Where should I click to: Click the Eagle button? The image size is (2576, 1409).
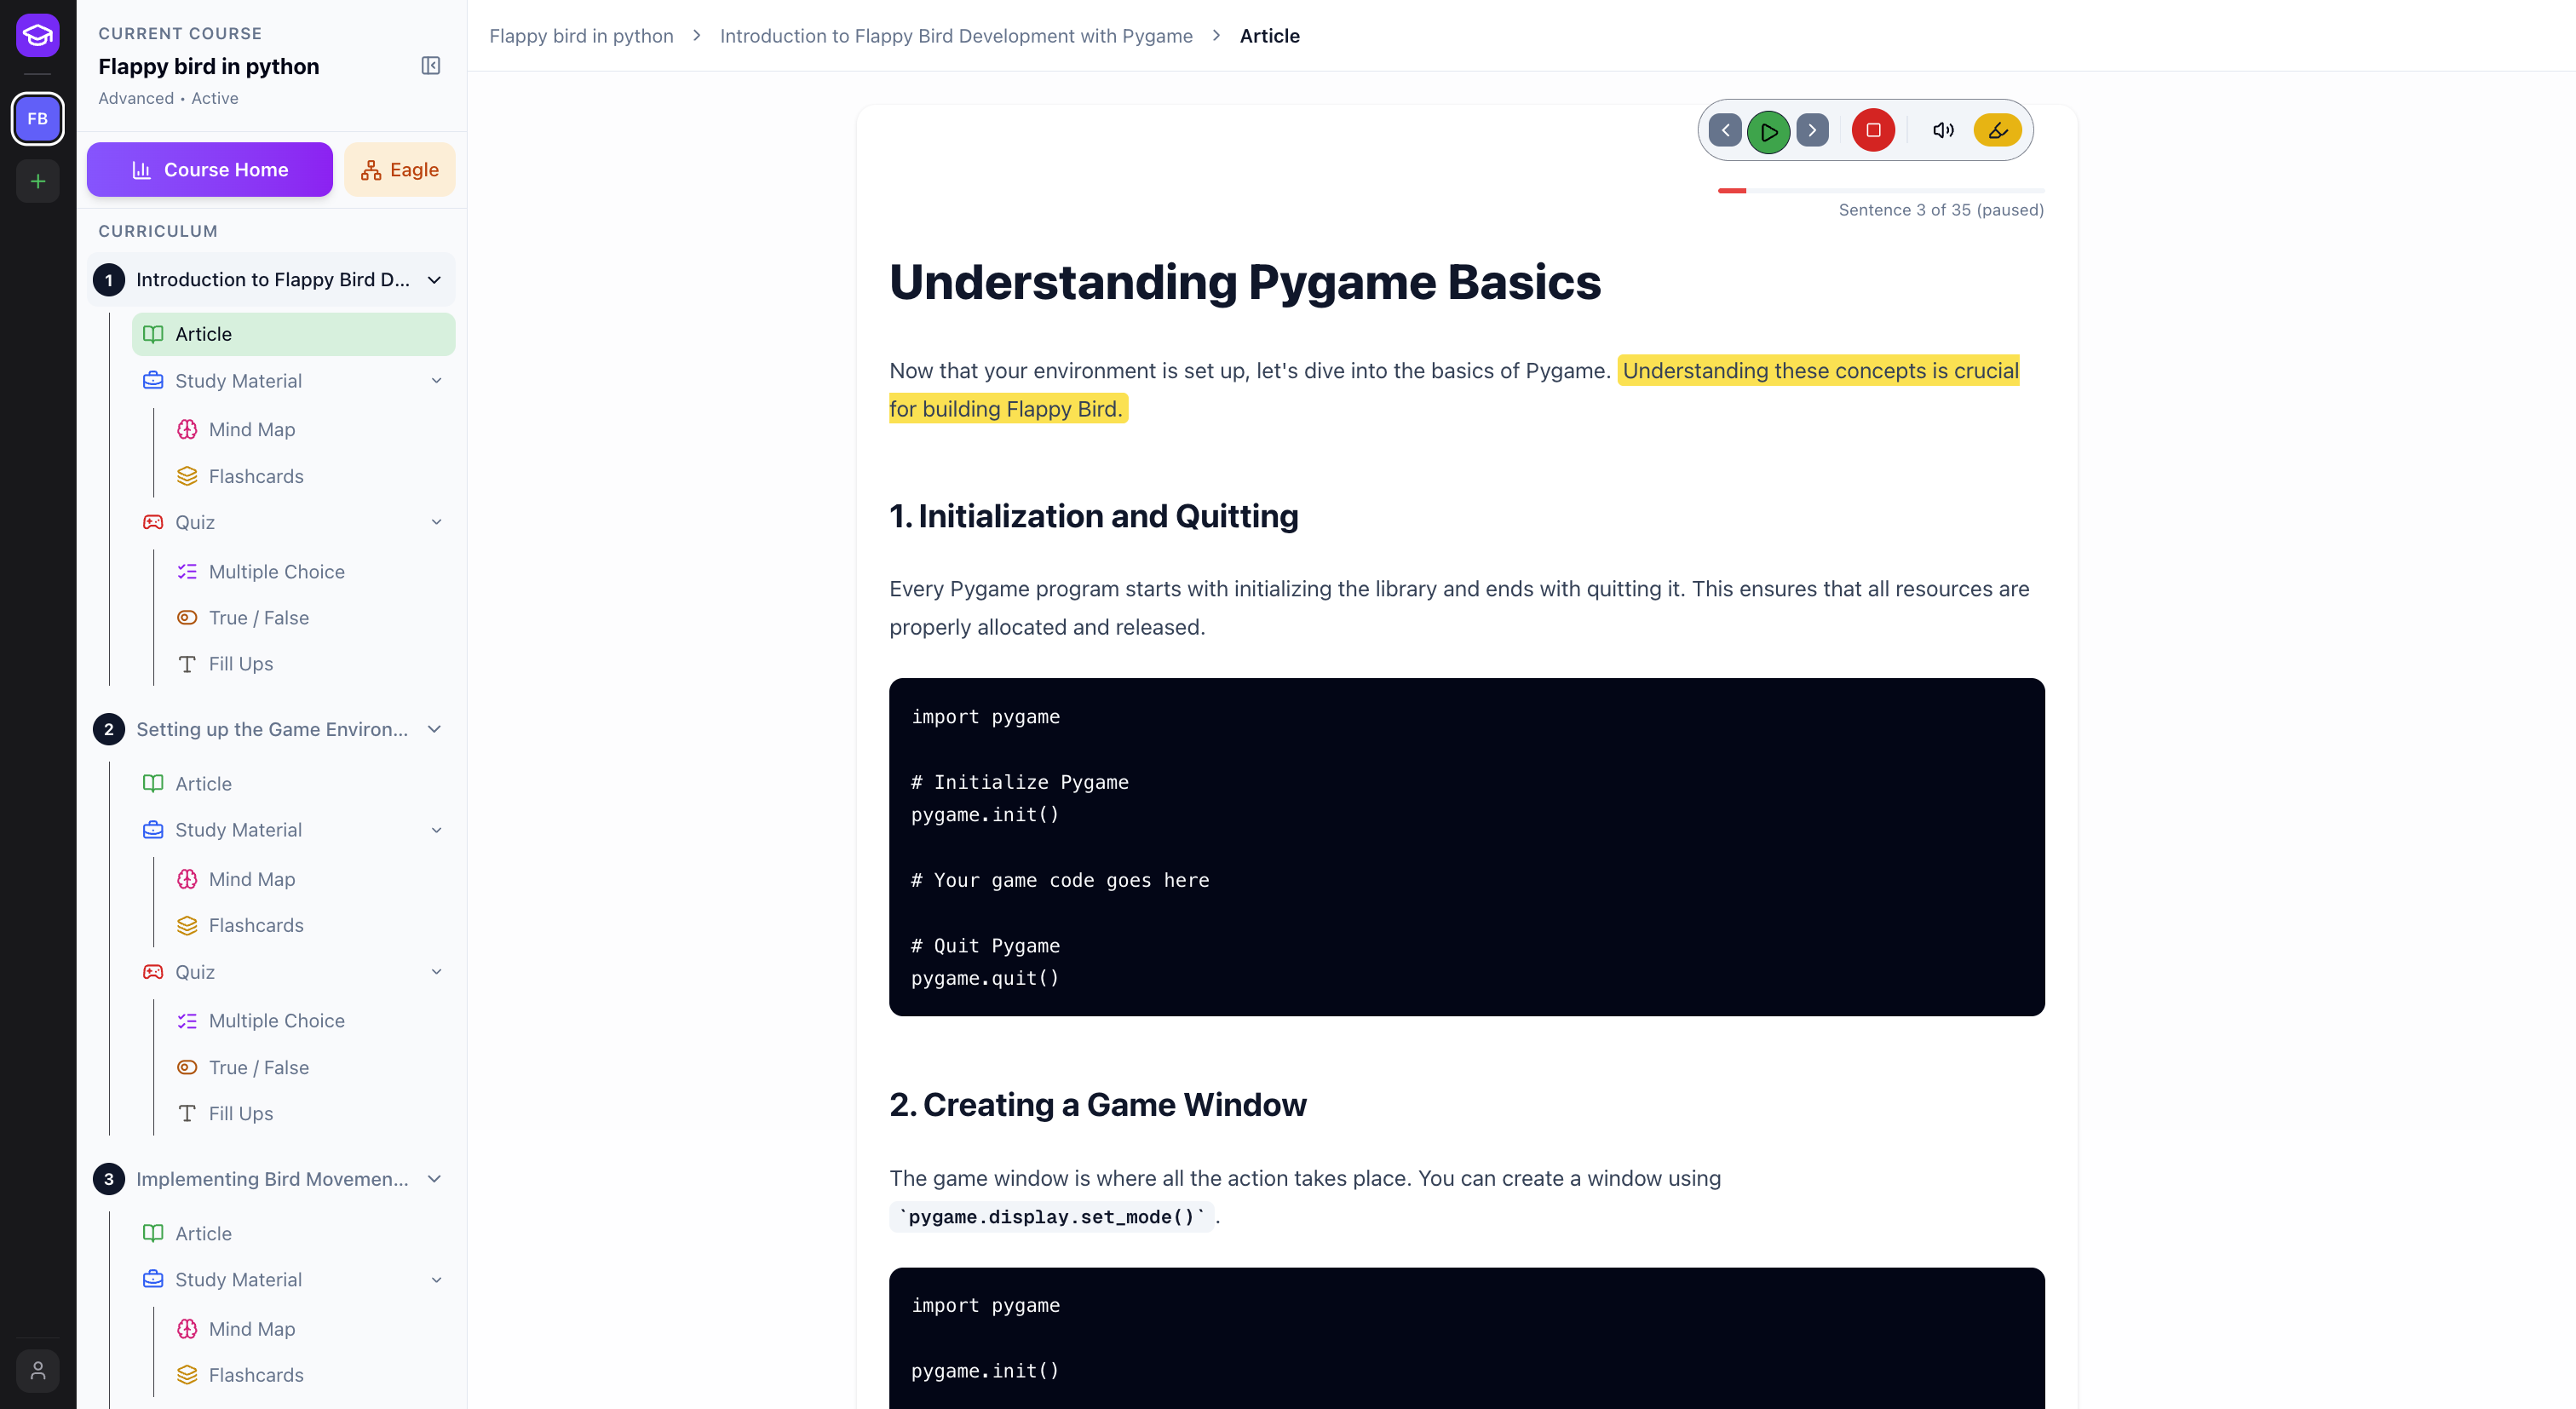[x=400, y=170]
